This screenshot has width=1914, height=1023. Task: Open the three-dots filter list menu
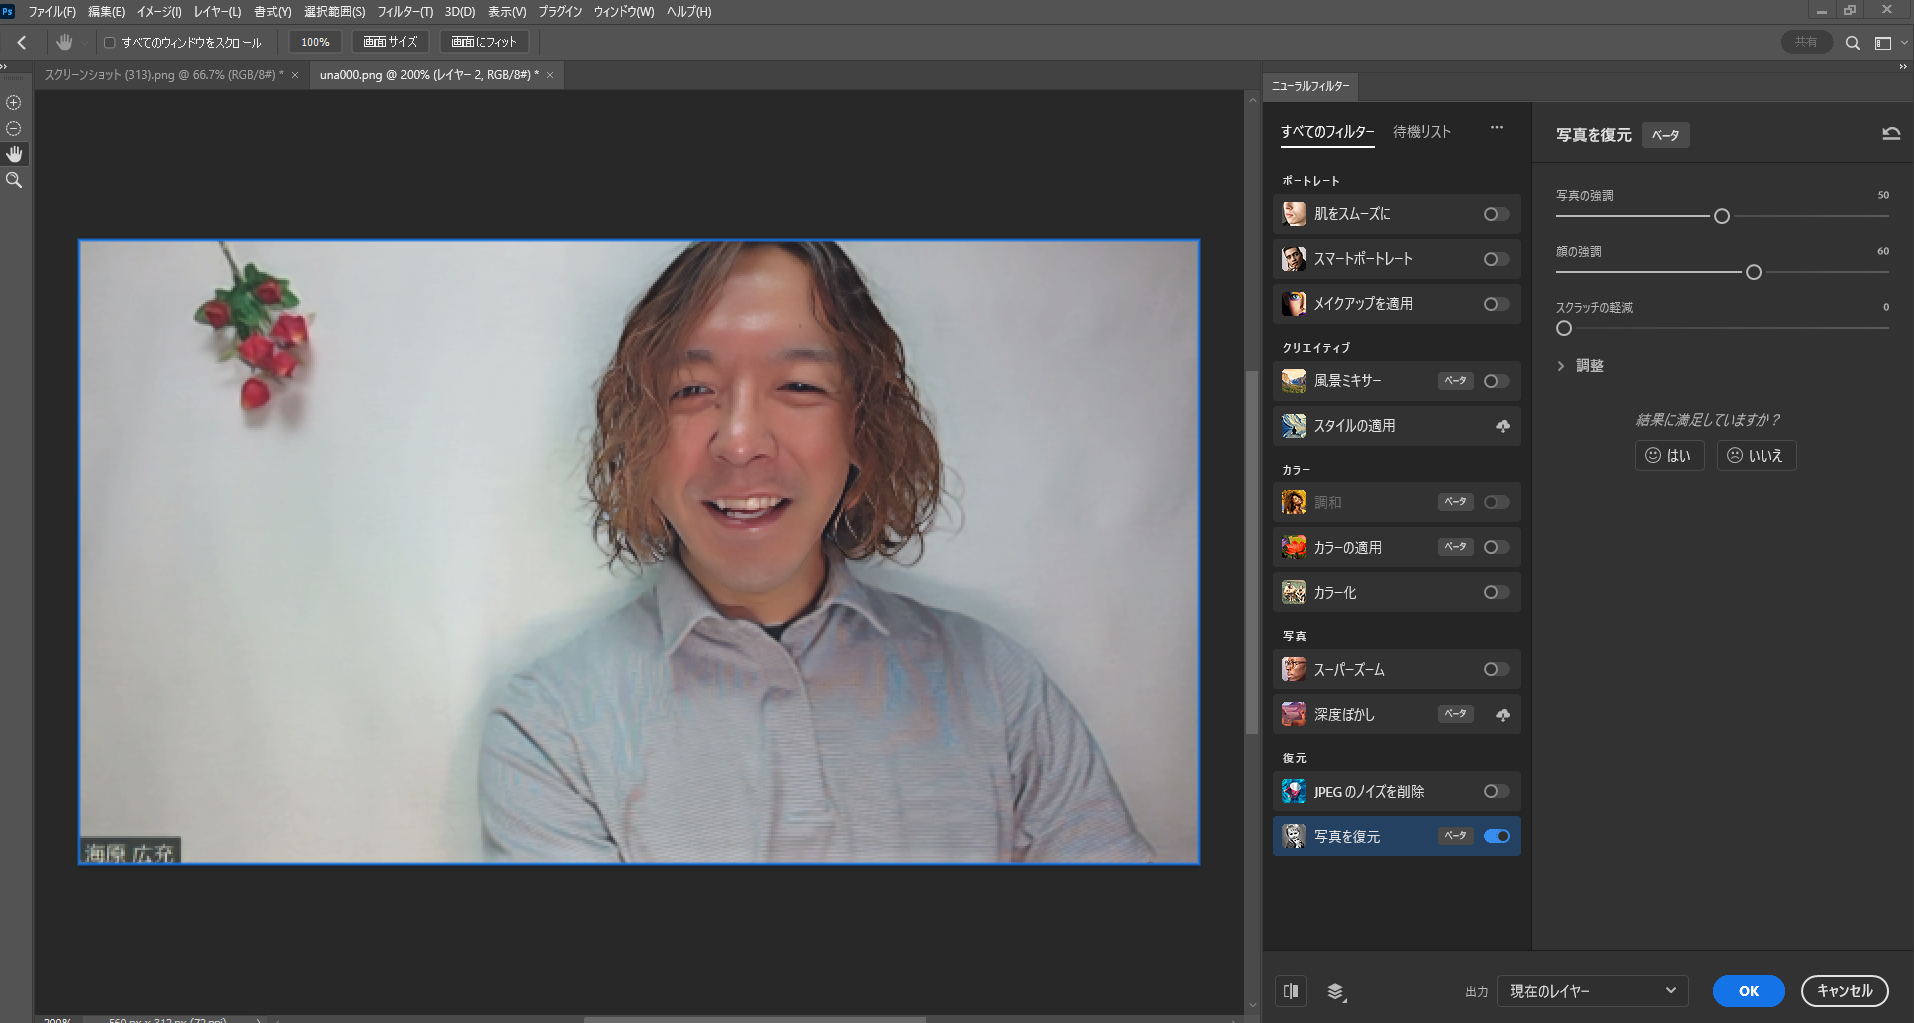coord(1497,128)
